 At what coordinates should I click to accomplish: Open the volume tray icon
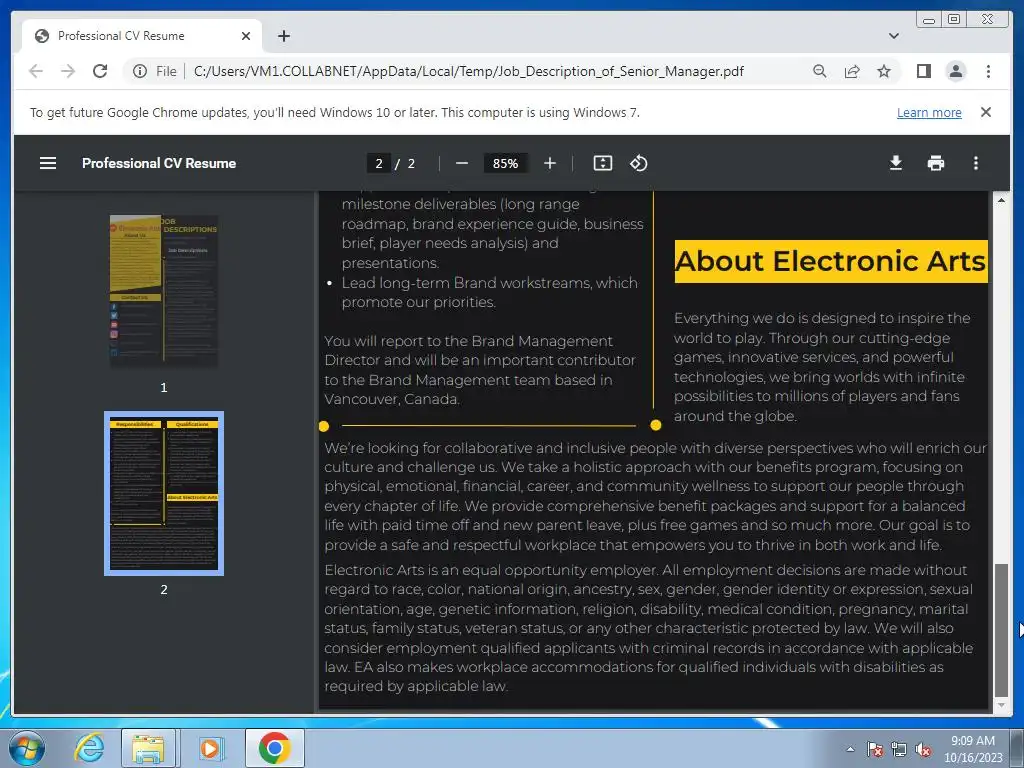coord(923,749)
